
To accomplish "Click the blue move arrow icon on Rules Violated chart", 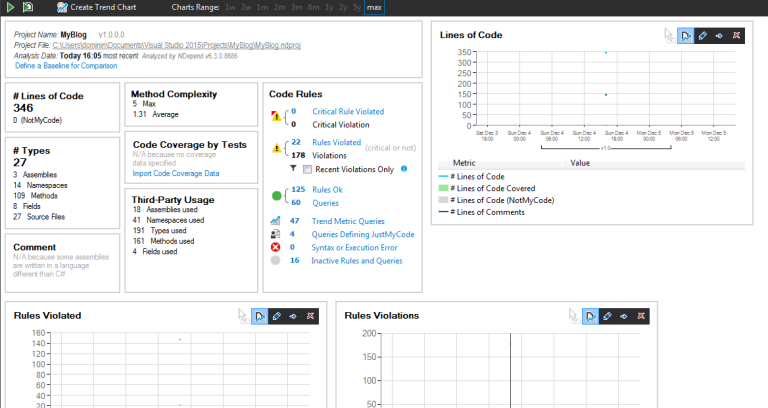I will pos(293,316).
